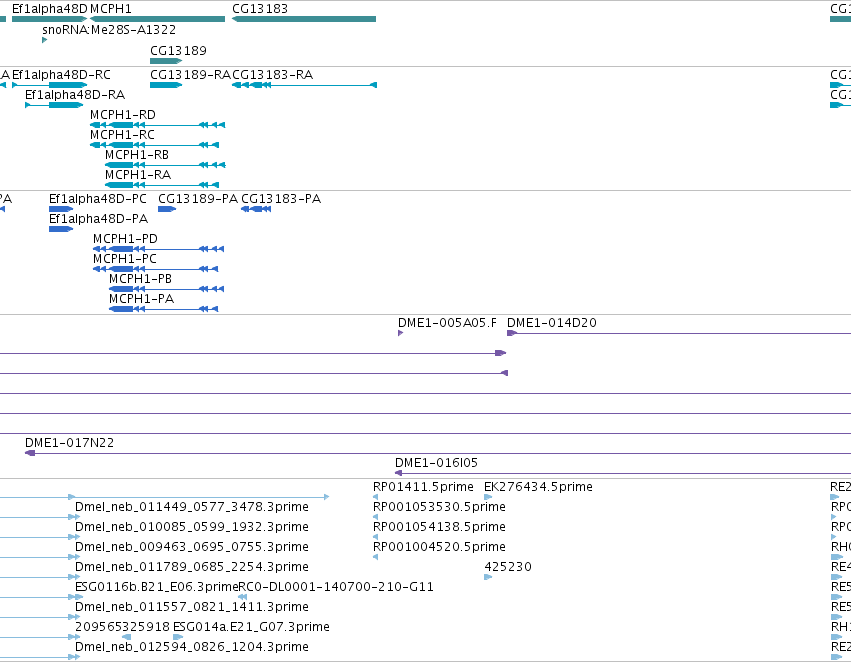Viewport: 851px width, 662px height.
Task: Click the MCPH1-RD transcript
Action: (x=157, y=125)
